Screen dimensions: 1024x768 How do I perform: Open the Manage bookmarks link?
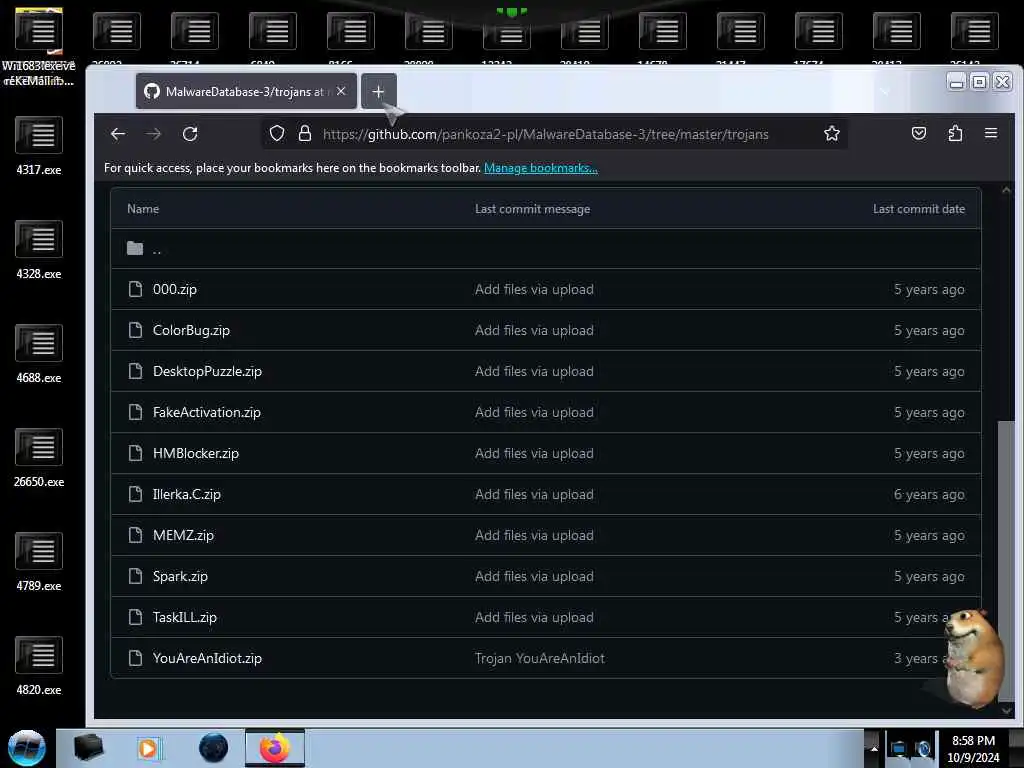point(541,168)
